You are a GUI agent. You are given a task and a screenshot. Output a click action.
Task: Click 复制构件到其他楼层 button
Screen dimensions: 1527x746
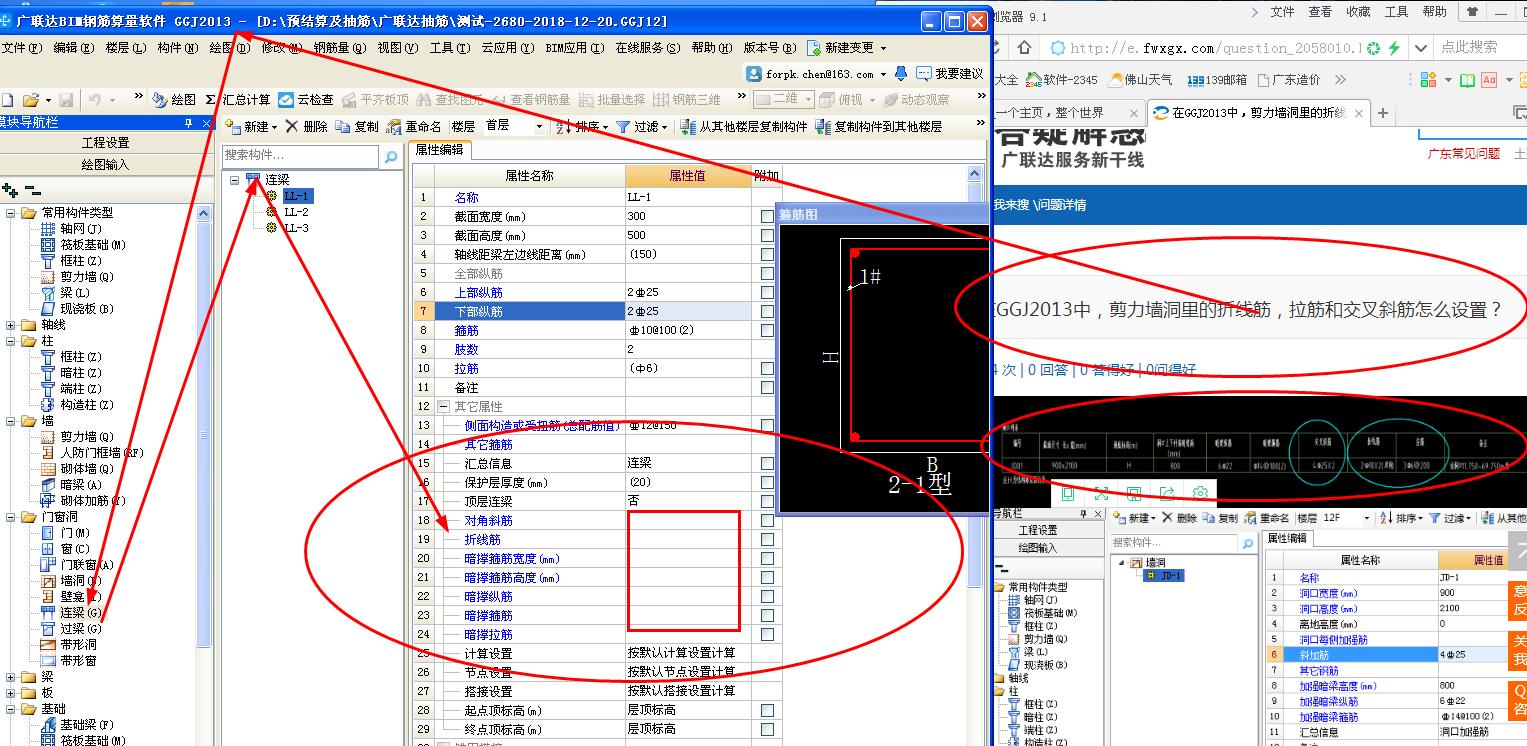point(879,127)
